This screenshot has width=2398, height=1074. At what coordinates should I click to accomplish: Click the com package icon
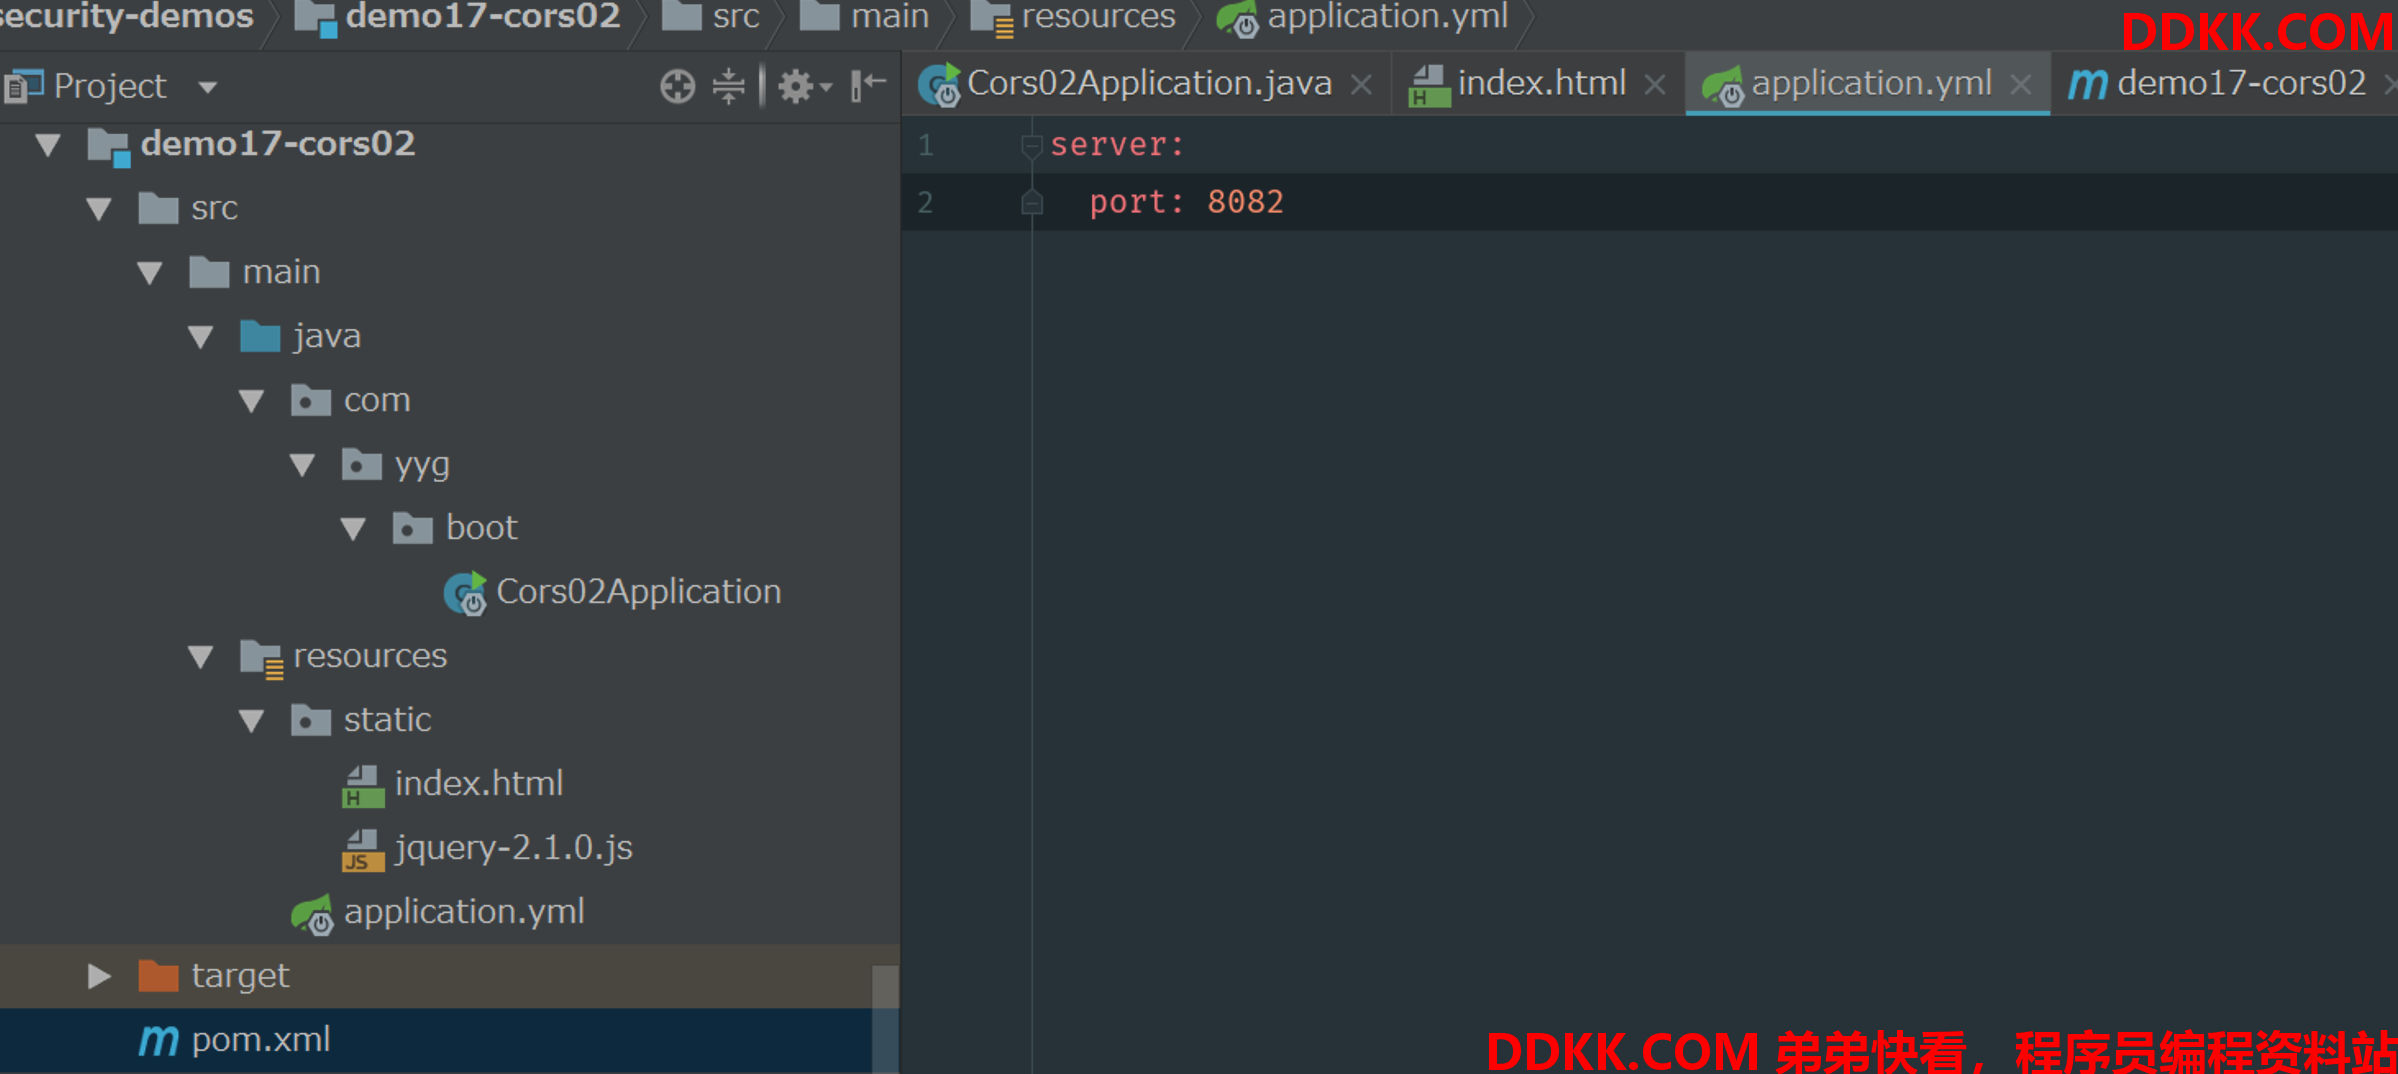(311, 400)
